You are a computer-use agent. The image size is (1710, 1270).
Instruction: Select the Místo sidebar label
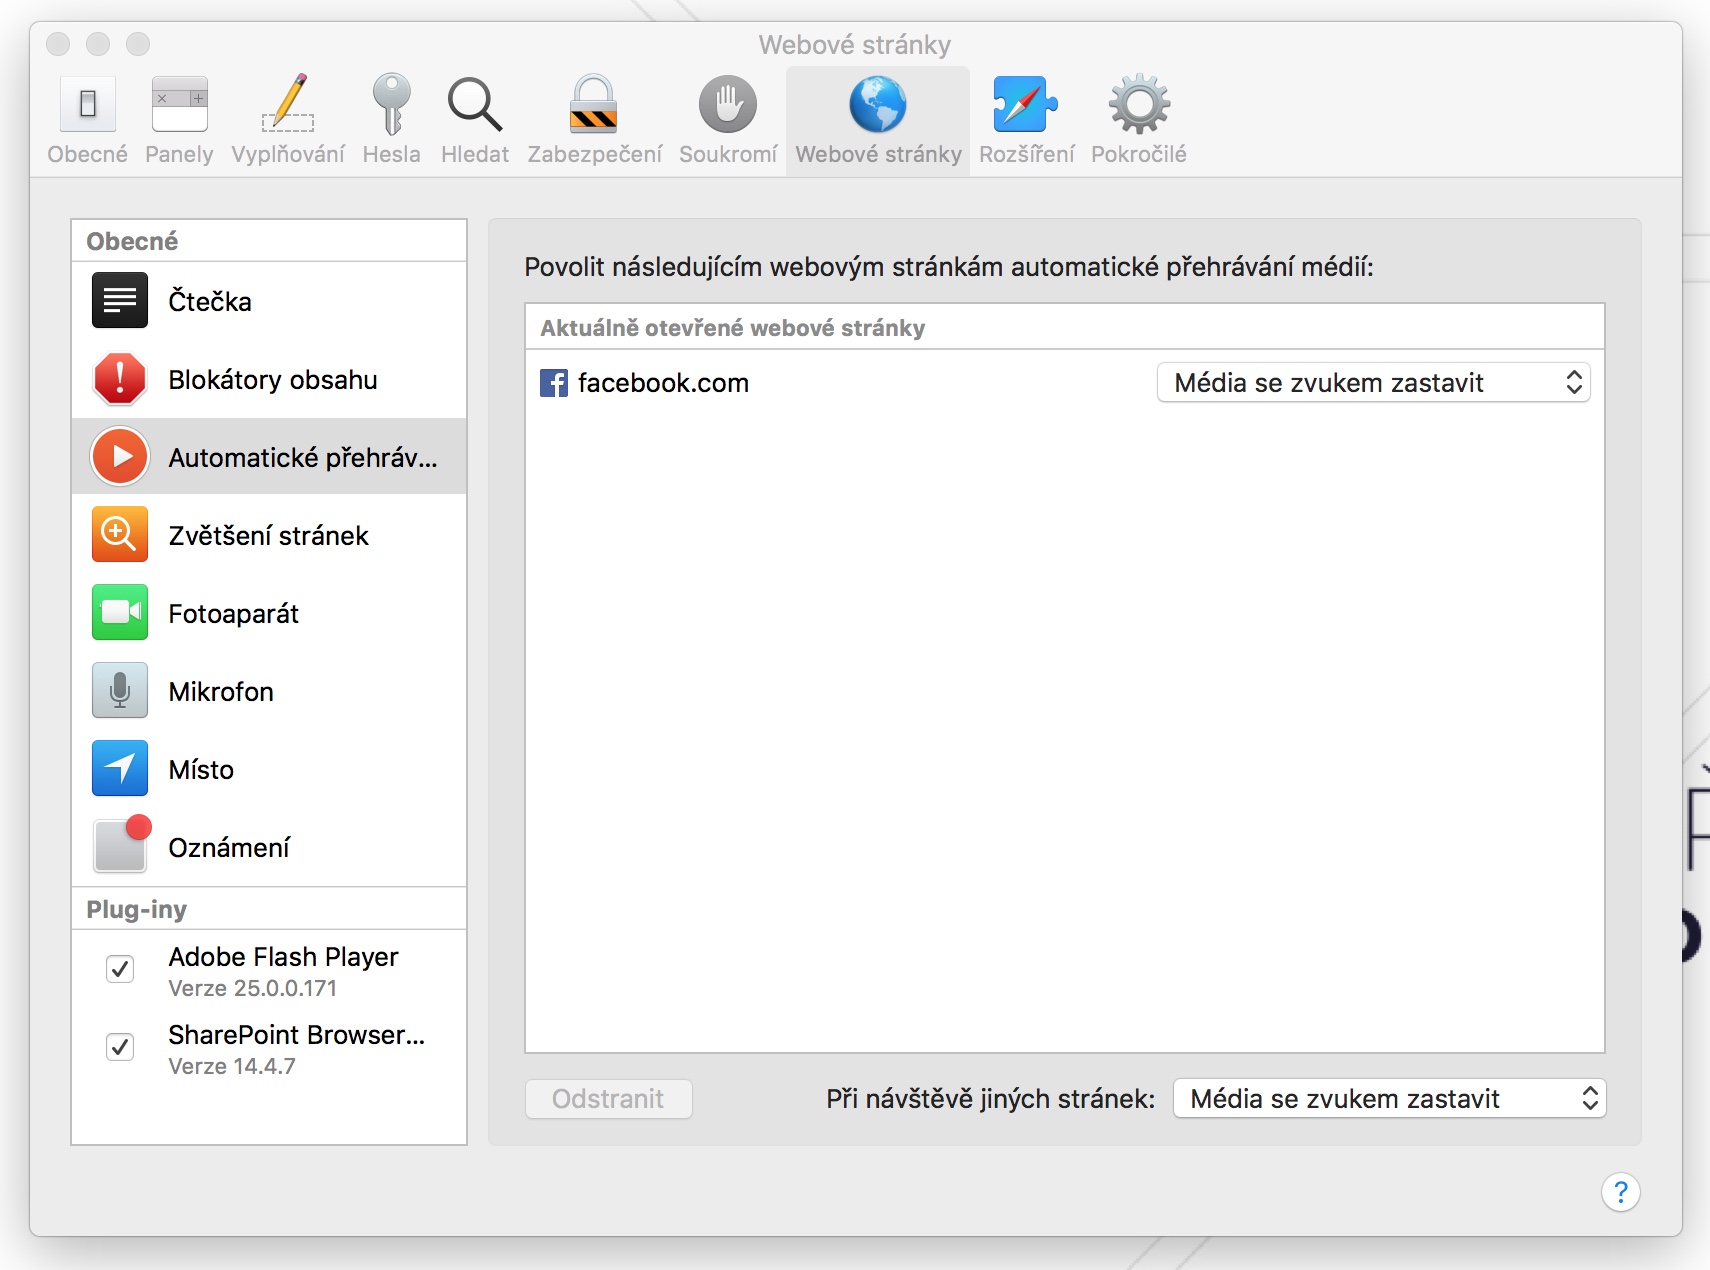pyautogui.click(x=201, y=770)
